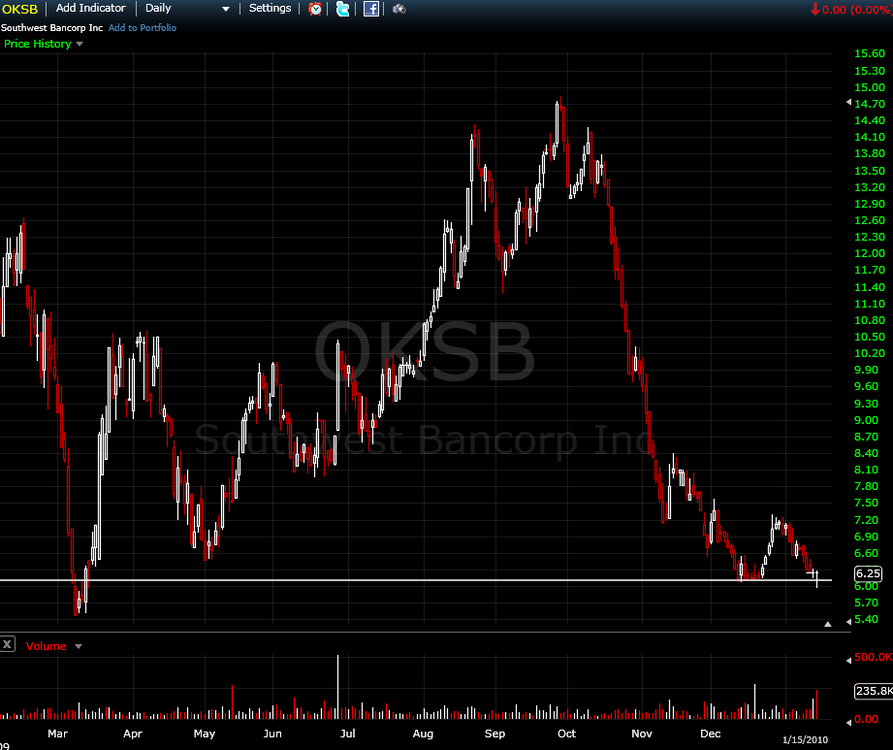Click the Dec month label
893x750 pixels.
711,733
